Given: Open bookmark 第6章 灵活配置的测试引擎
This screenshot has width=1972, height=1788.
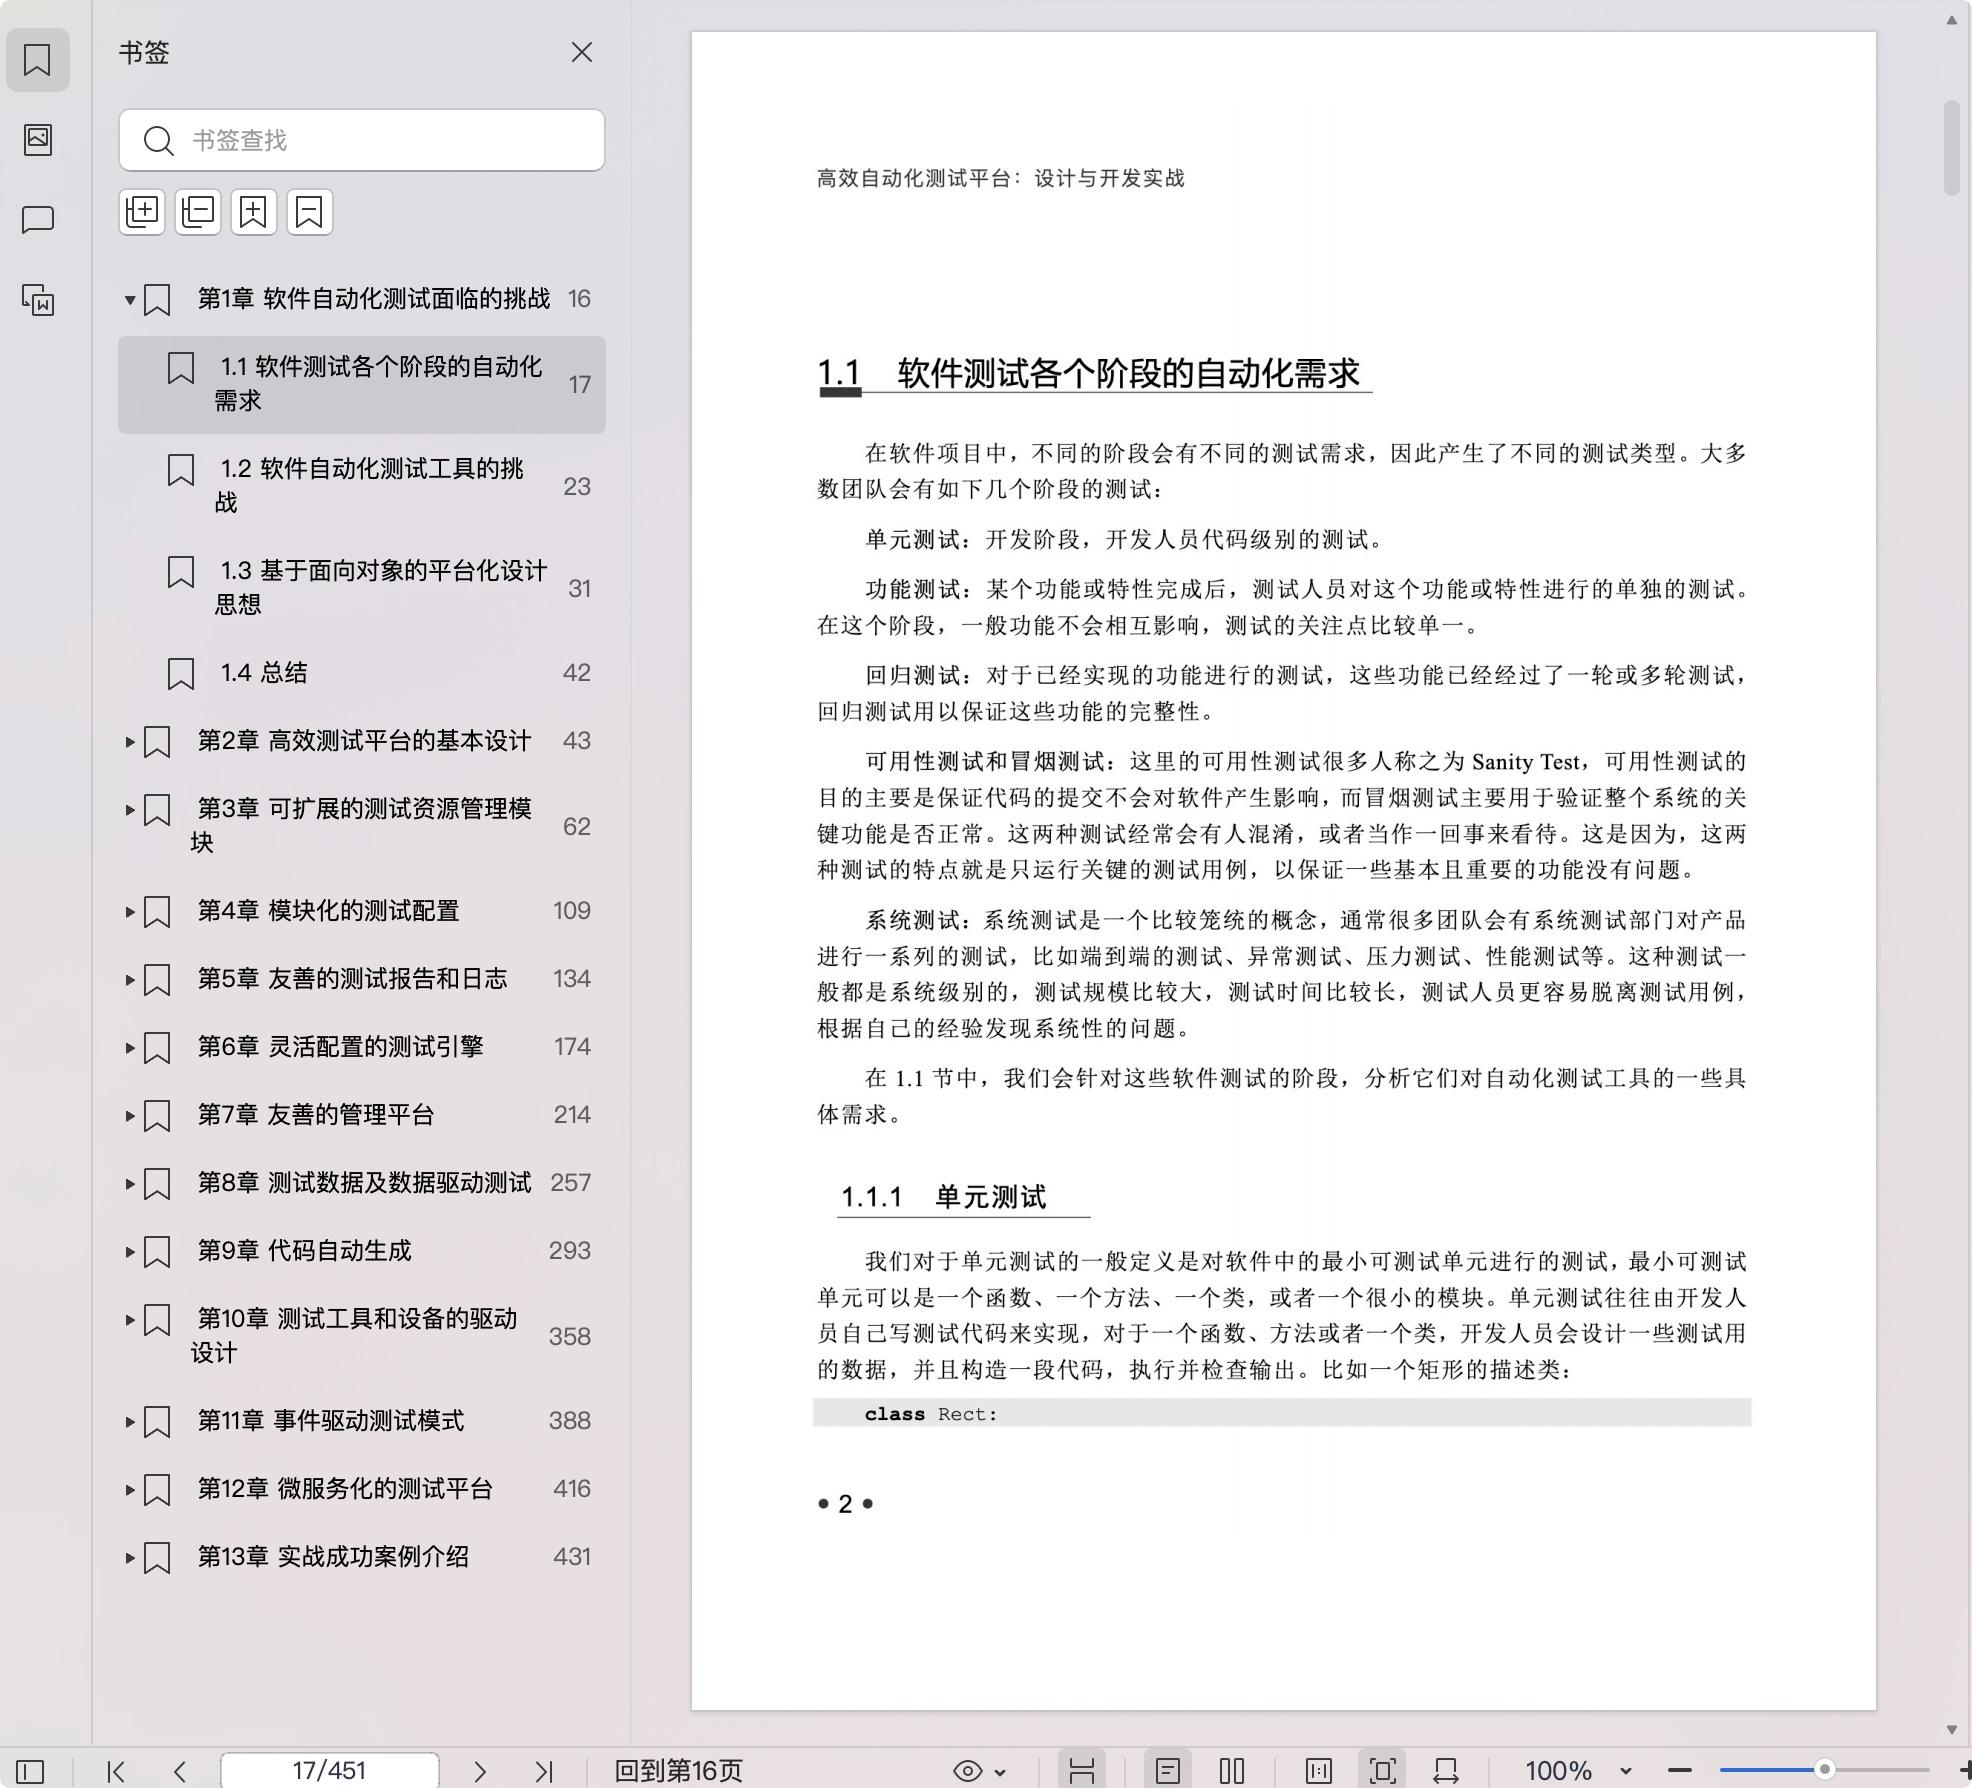Looking at the screenshot, I should click(340, 1047).
